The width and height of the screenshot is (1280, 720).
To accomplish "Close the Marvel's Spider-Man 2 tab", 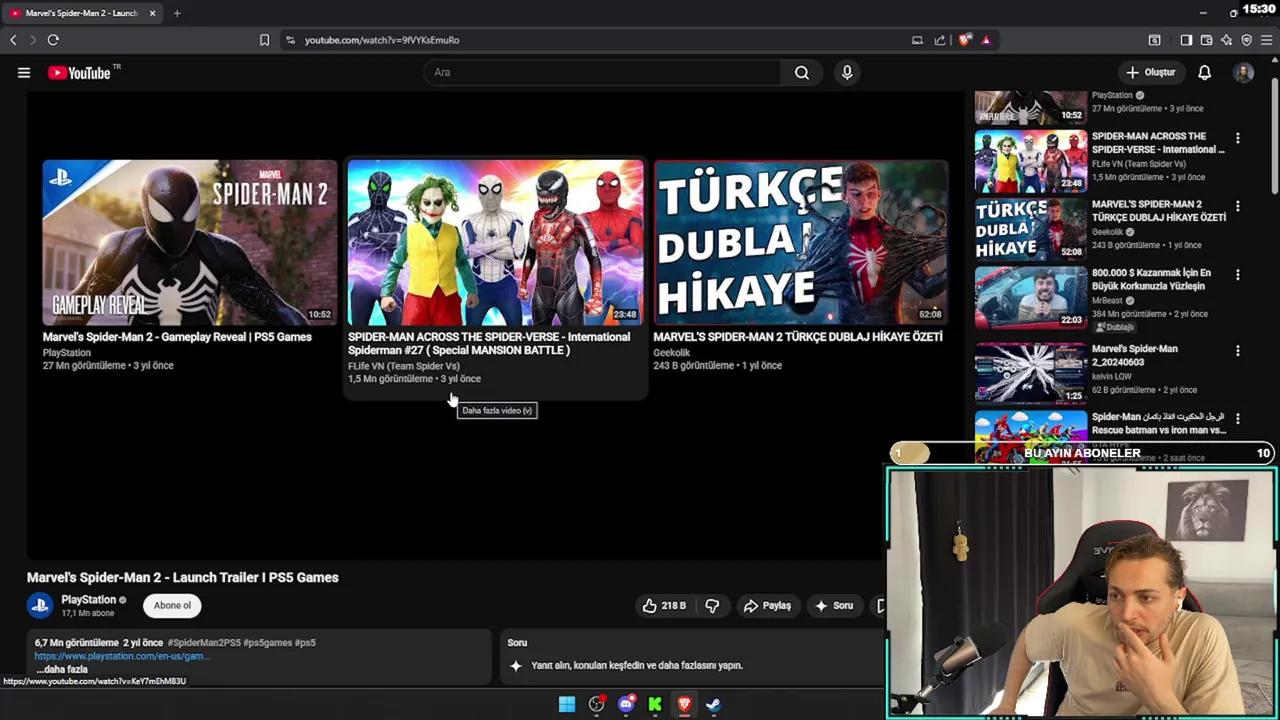I will coord(153,13).
